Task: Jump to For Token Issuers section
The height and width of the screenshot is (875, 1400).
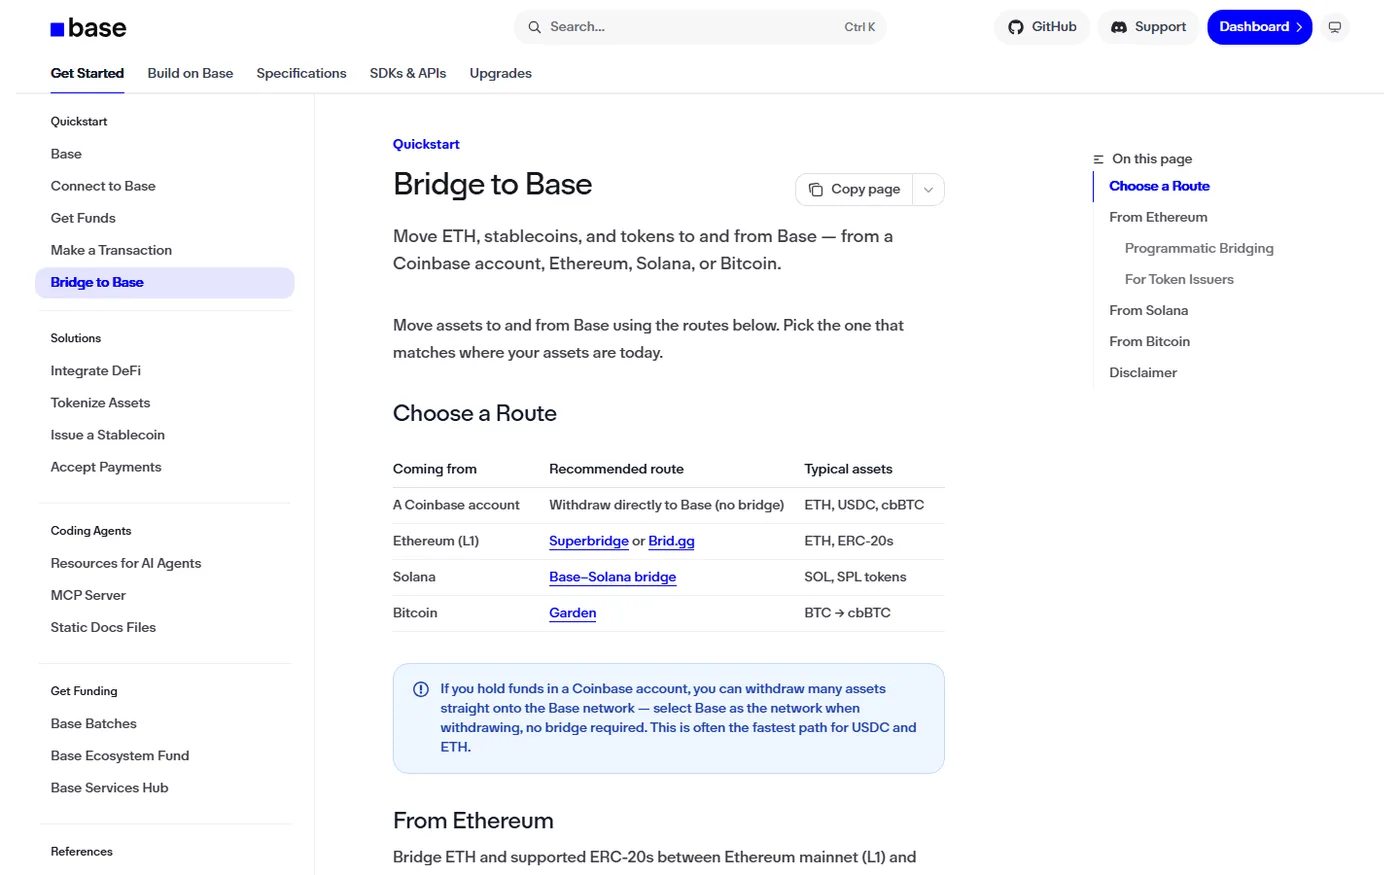Action: tap(1179, 279)
